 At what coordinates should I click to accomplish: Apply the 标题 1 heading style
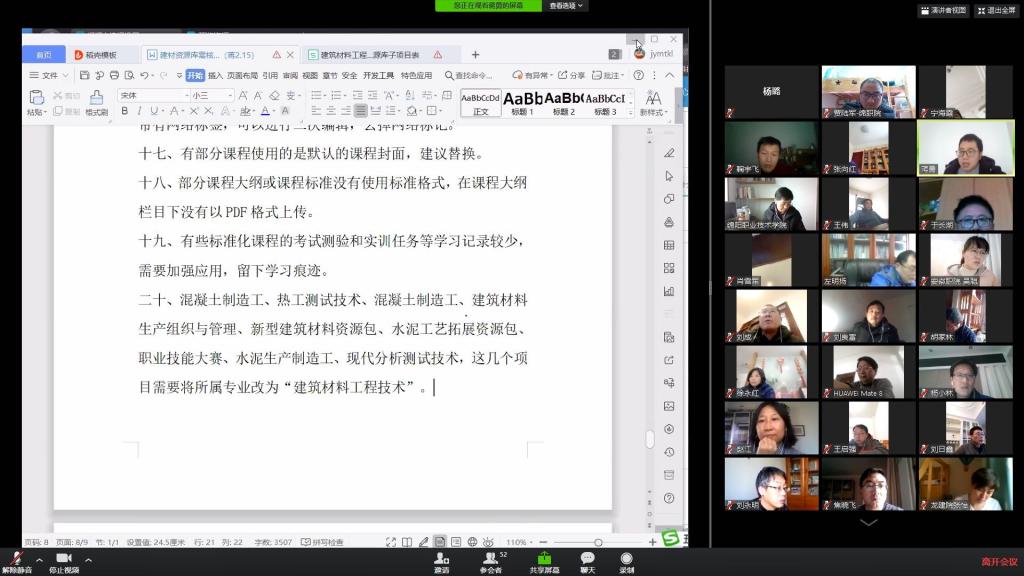point(522,101)
